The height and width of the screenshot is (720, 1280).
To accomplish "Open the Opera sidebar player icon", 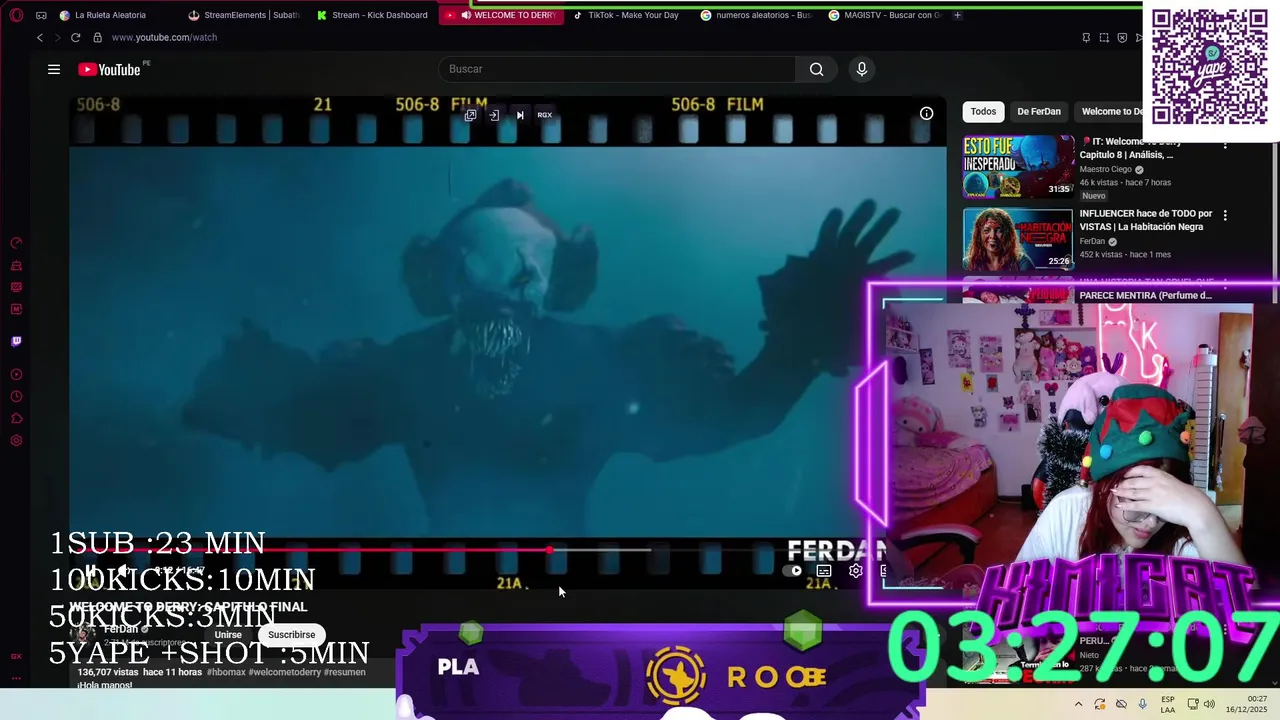I will pos(16,375).
